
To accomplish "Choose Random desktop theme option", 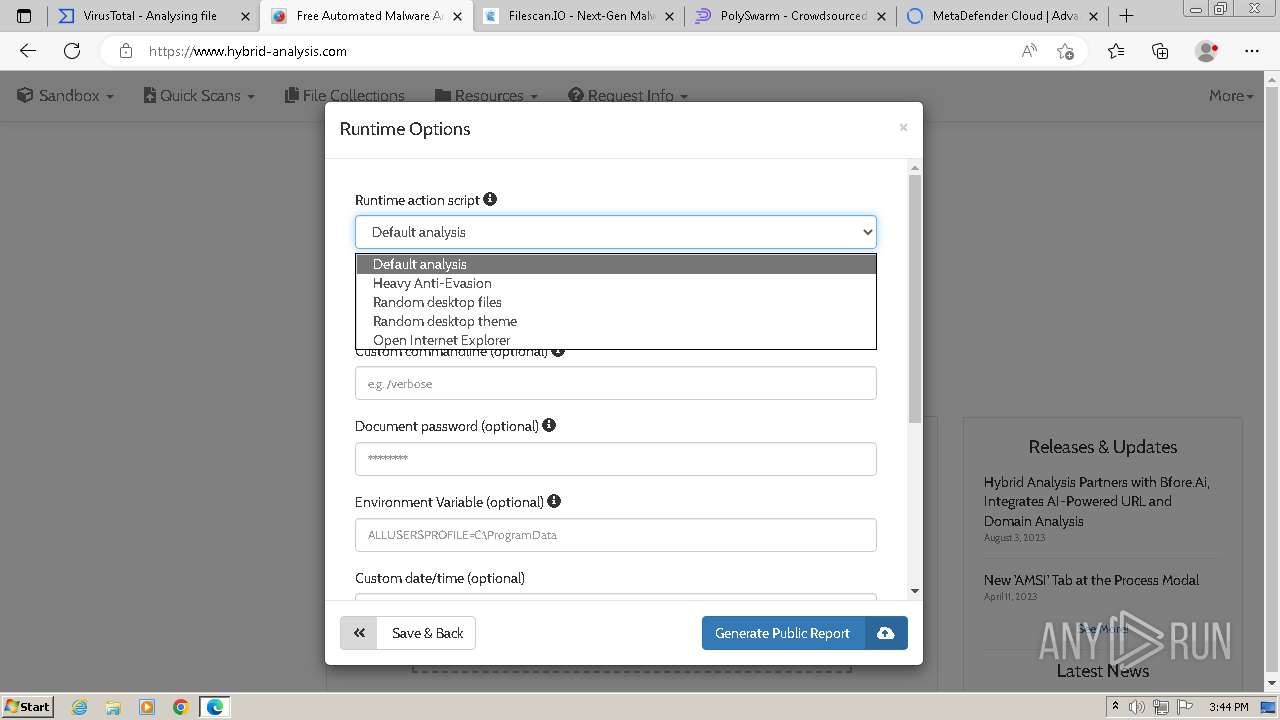I will (x=445, y=321).
